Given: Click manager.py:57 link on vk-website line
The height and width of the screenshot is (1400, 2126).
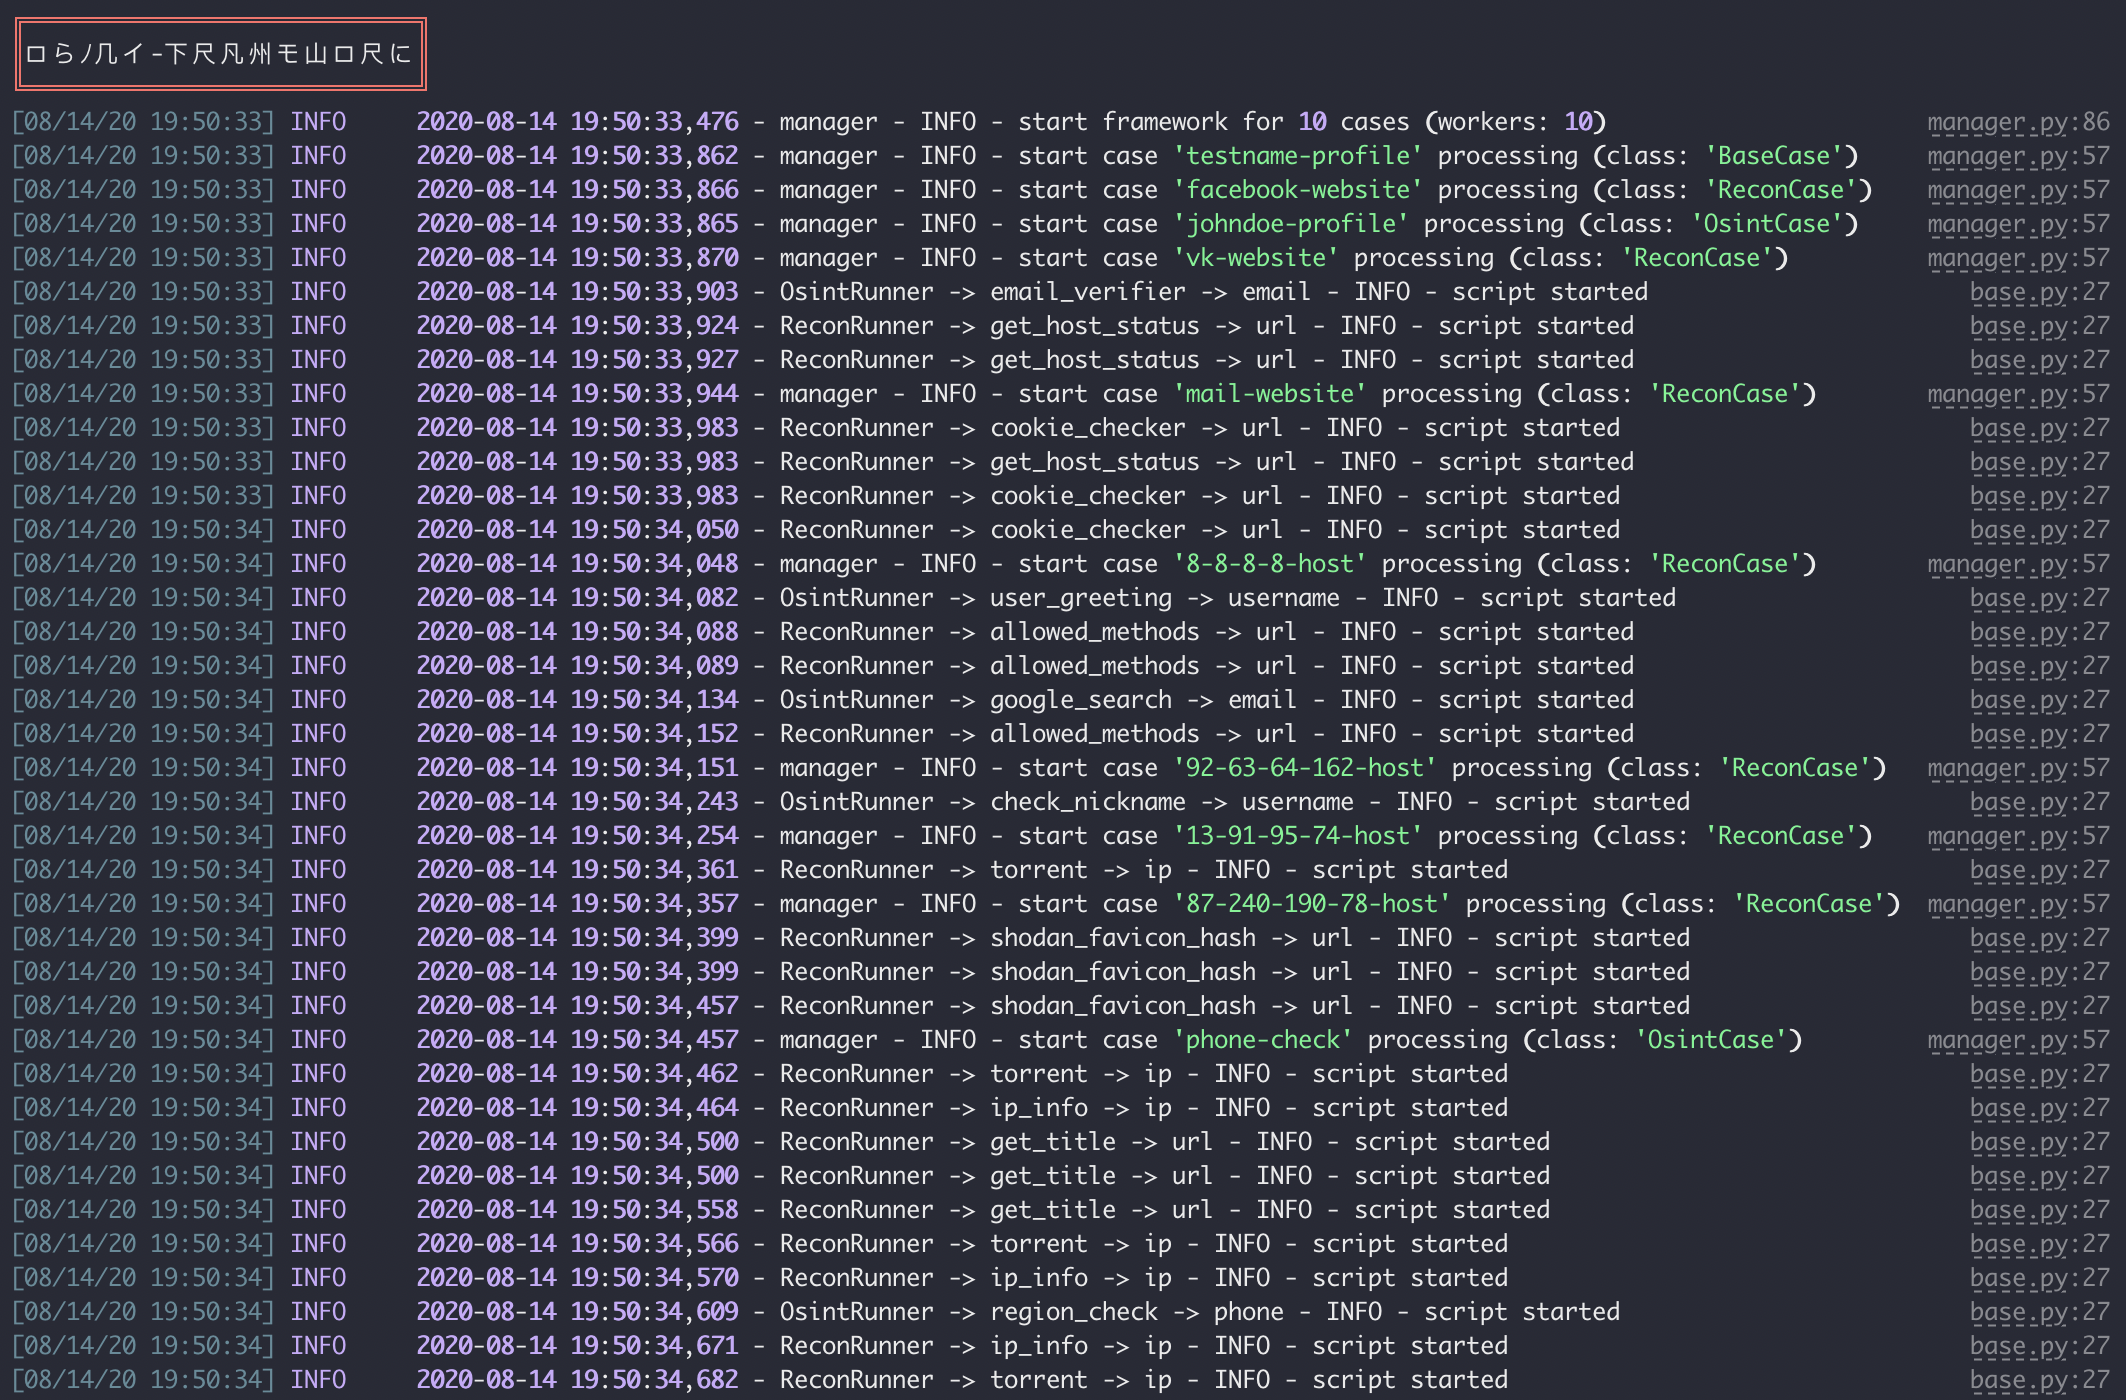Looking at the screenshot, I should point(2017,258).
